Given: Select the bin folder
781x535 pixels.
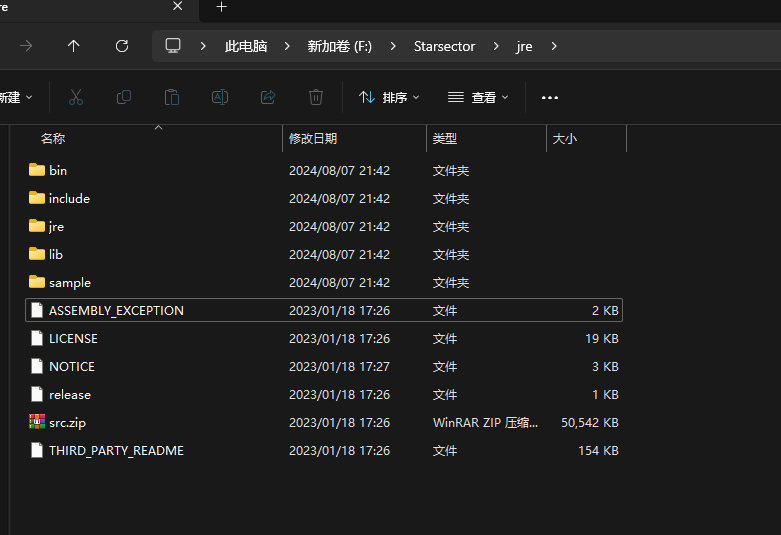Looking at the screenshot, I should click(x=58, y=170).
